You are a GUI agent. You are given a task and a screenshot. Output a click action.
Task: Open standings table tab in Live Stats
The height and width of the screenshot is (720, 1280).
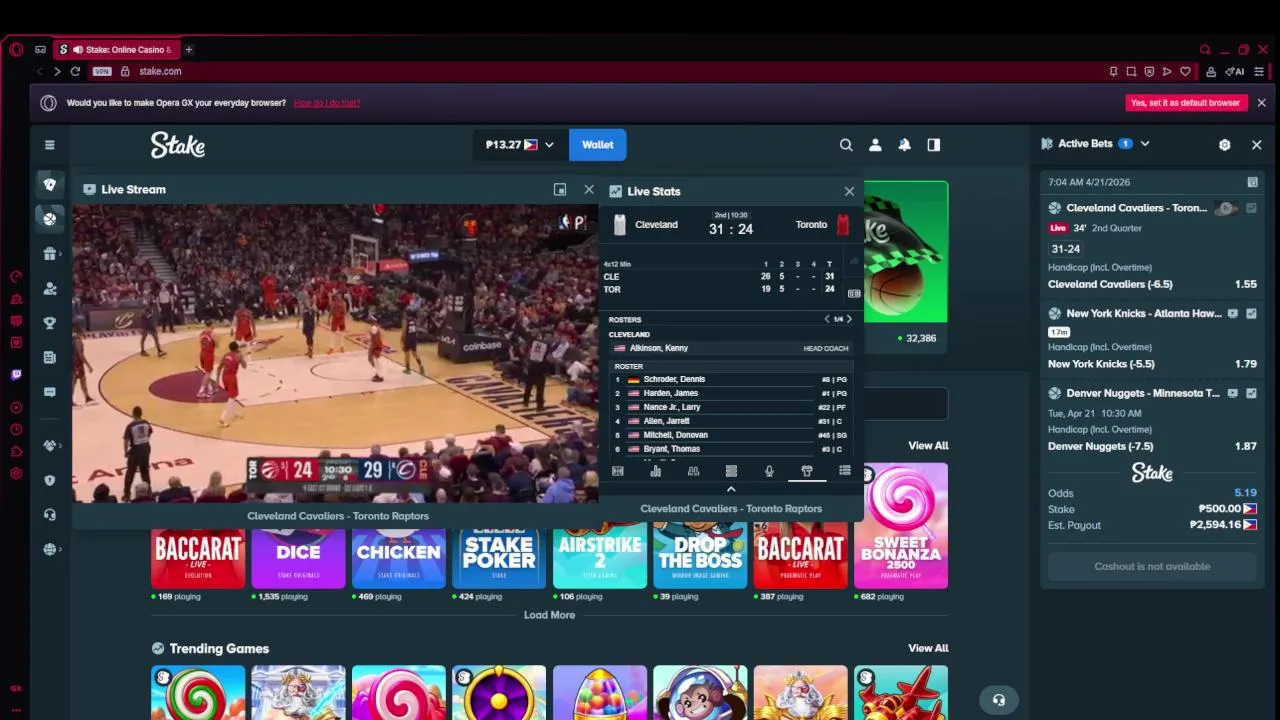pos(731,471)
